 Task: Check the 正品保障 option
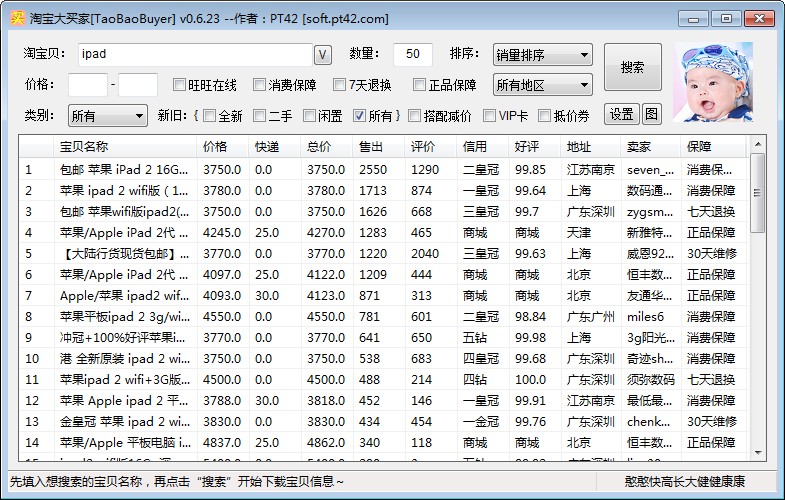point(421,85)
